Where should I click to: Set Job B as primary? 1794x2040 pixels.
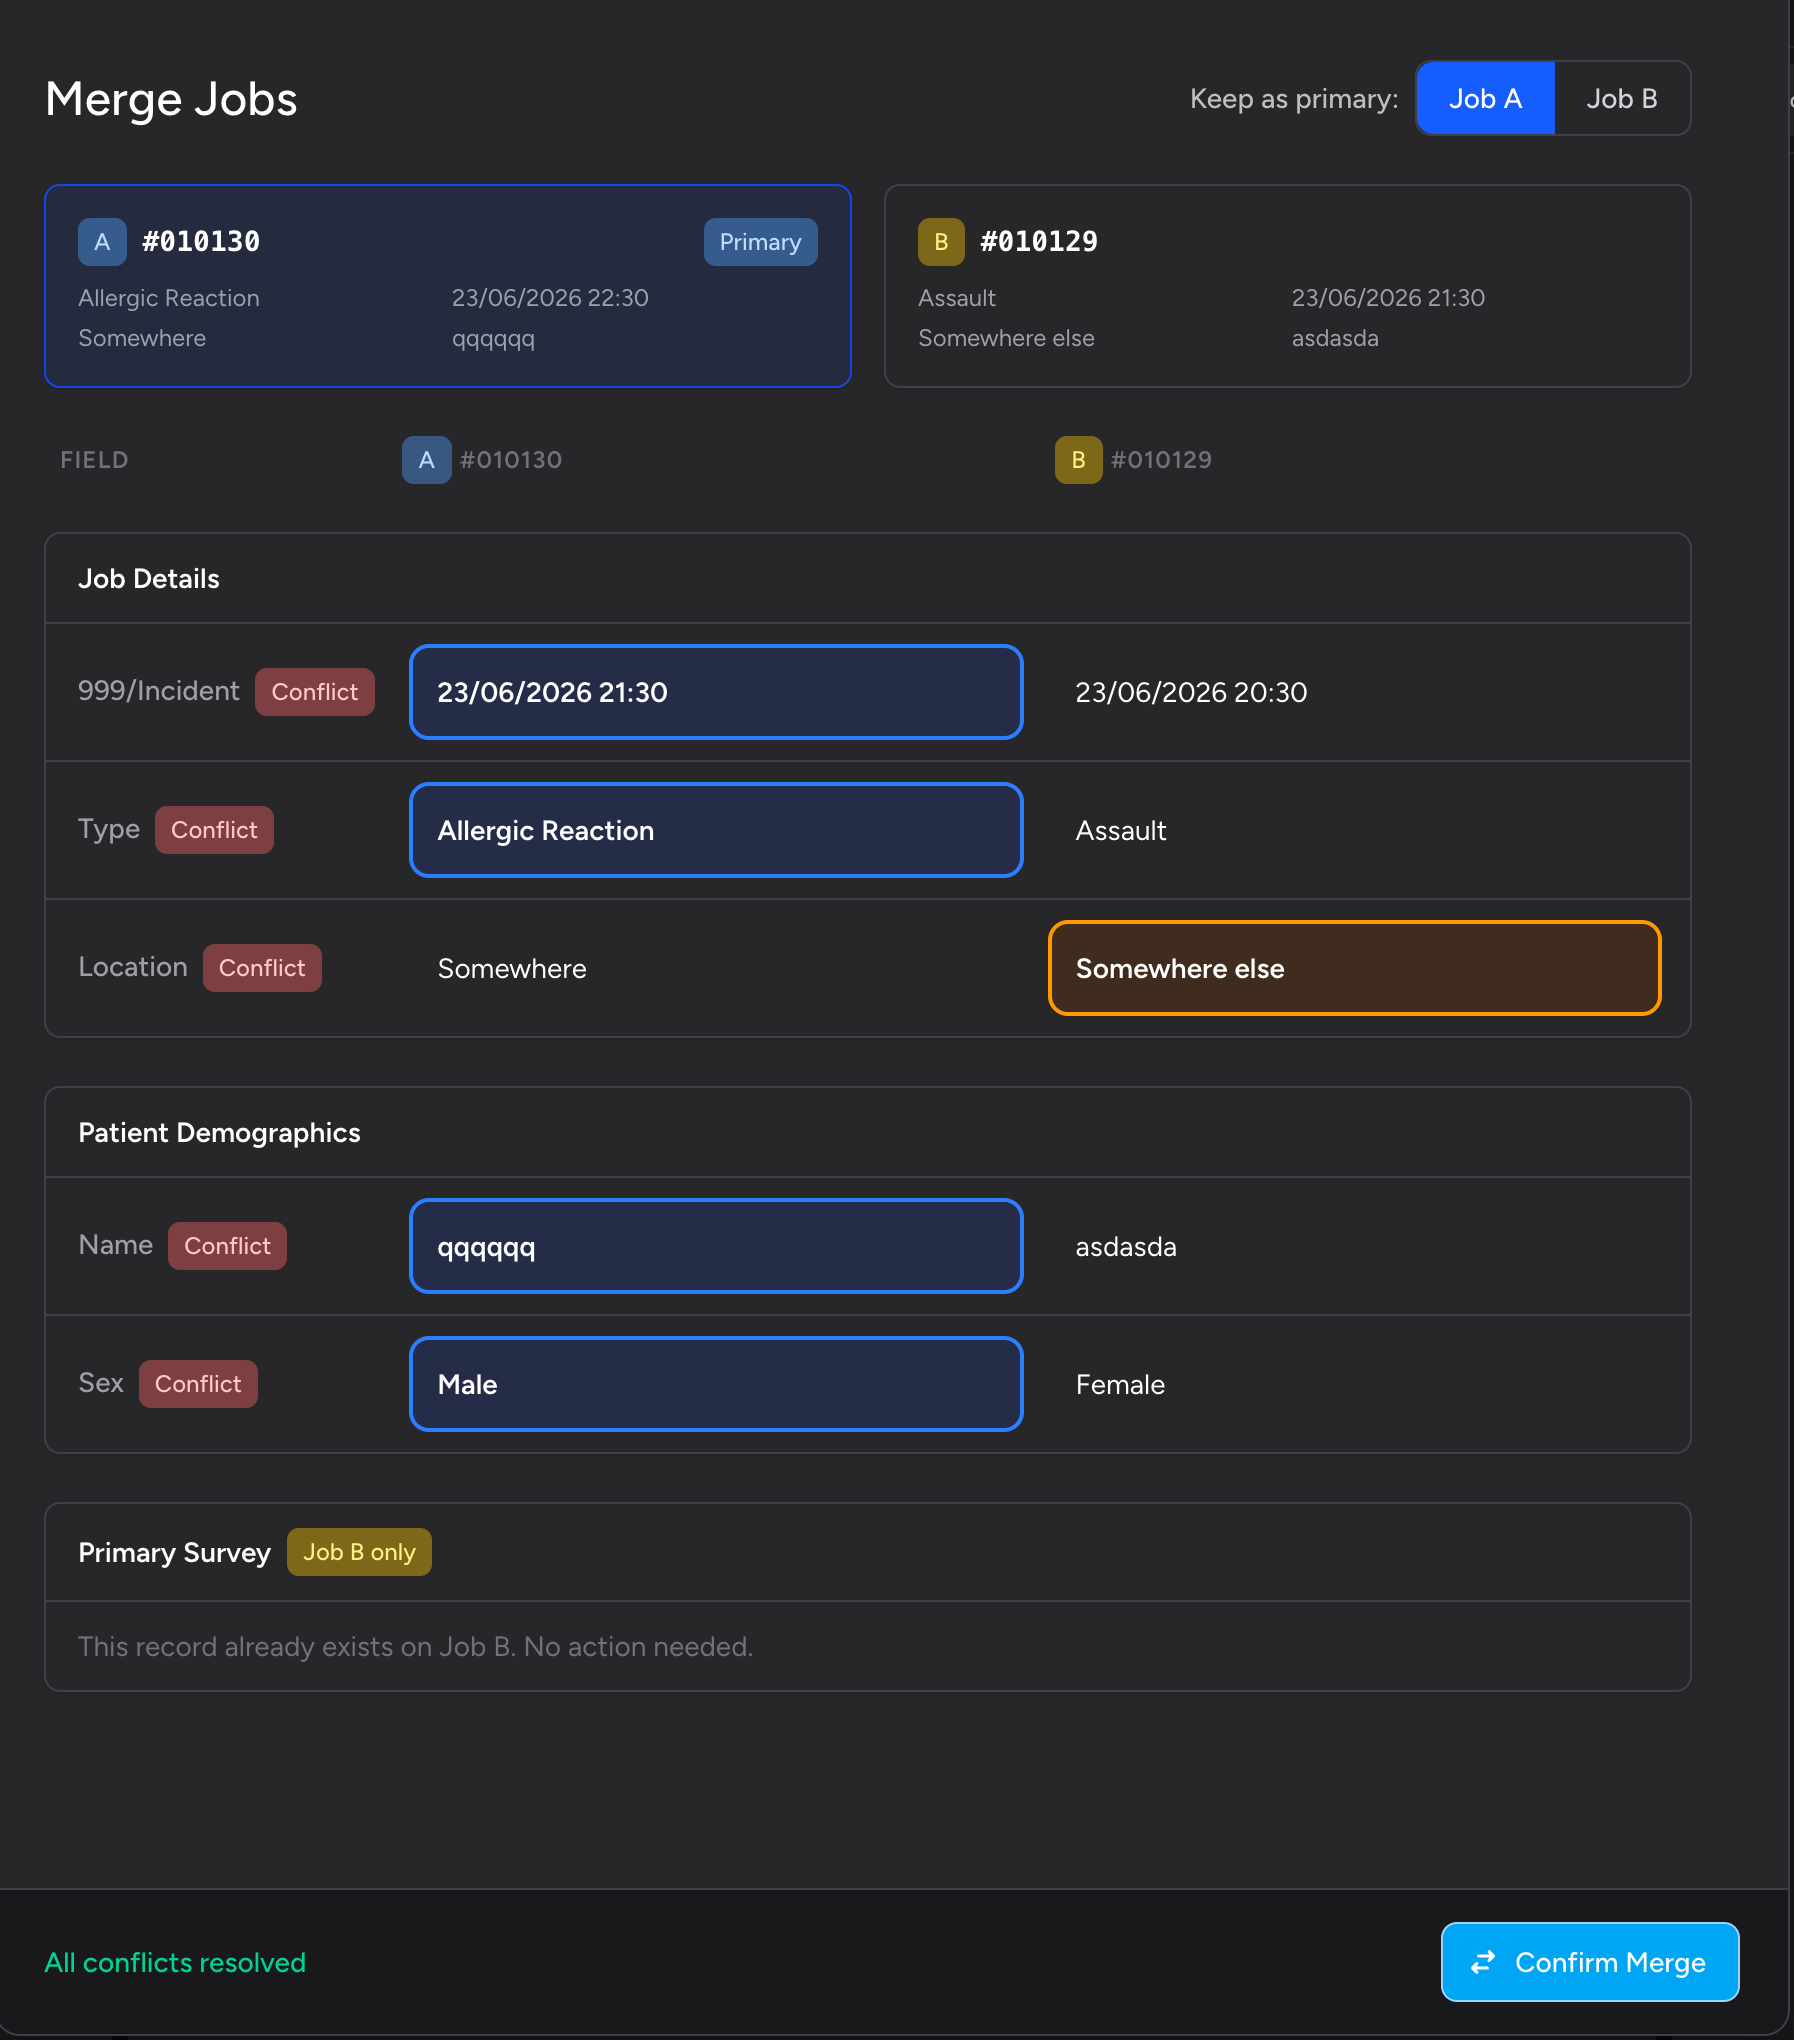[1621, 98]
